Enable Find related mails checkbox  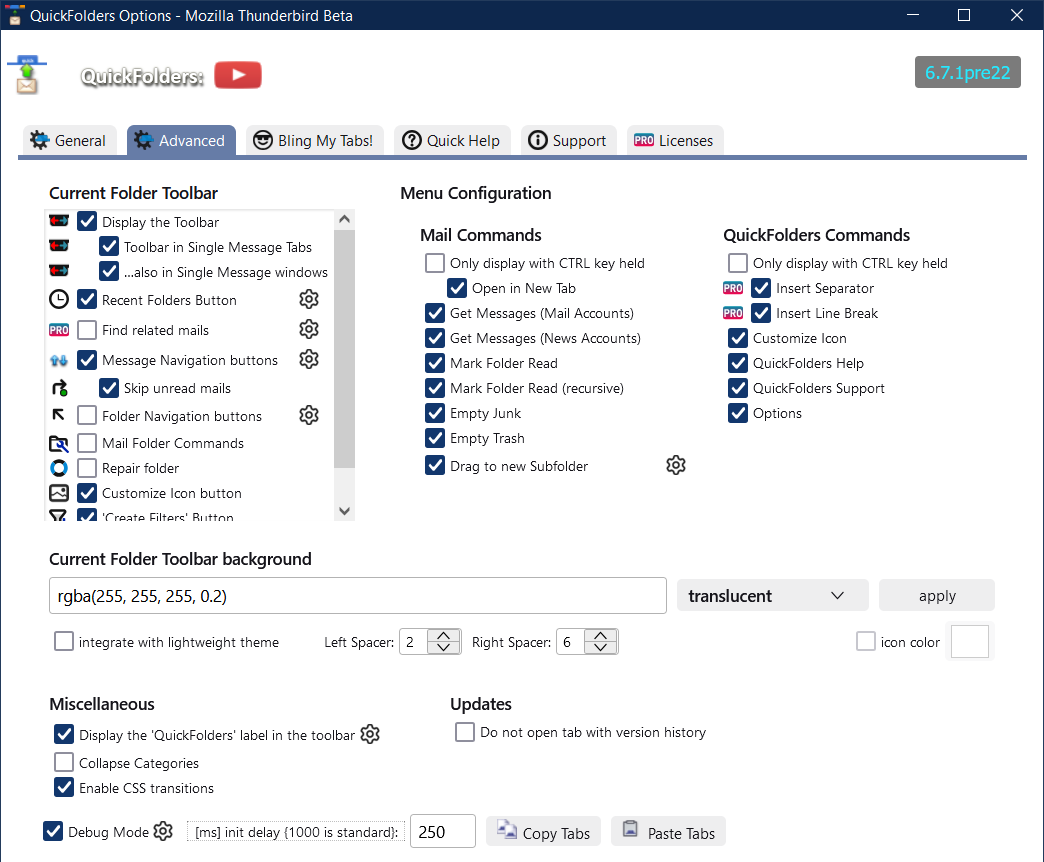pyautogui.click(x=87, y=330)
